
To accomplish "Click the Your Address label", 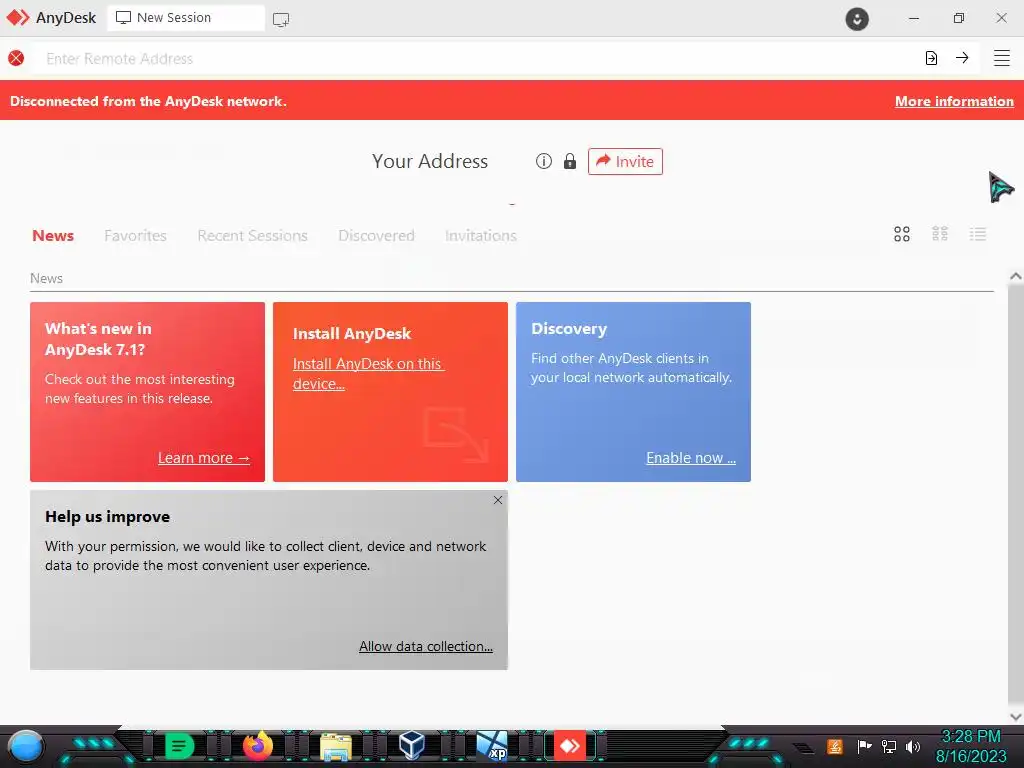I will (430, 161).
